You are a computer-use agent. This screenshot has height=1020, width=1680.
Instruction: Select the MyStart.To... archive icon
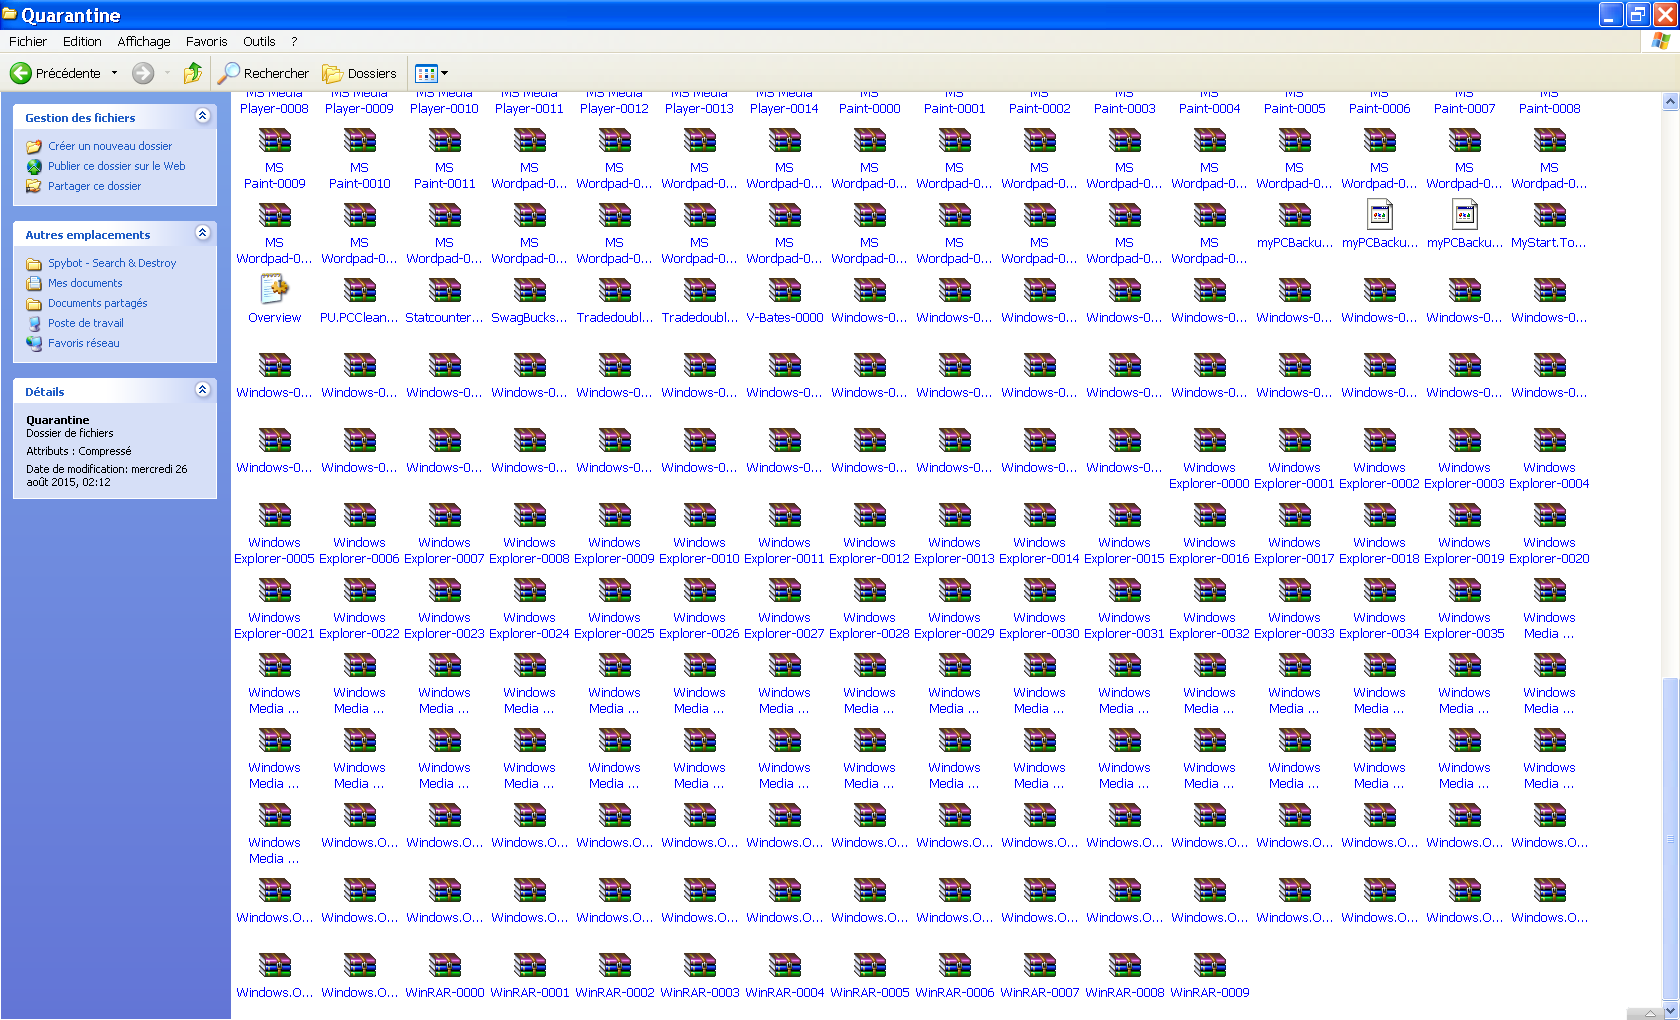point(1549,215)
